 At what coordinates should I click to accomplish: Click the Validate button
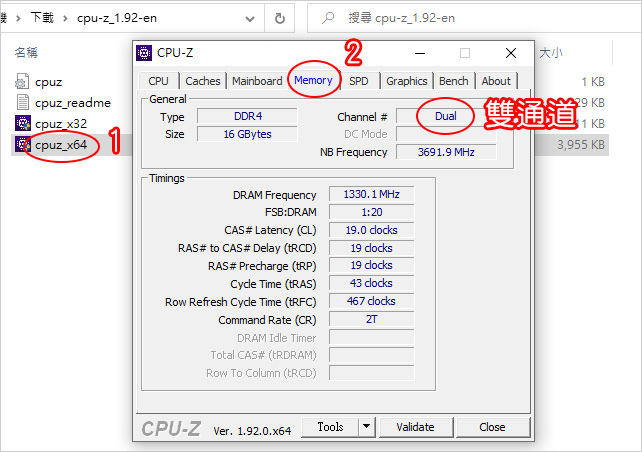(x=416, y=427)
